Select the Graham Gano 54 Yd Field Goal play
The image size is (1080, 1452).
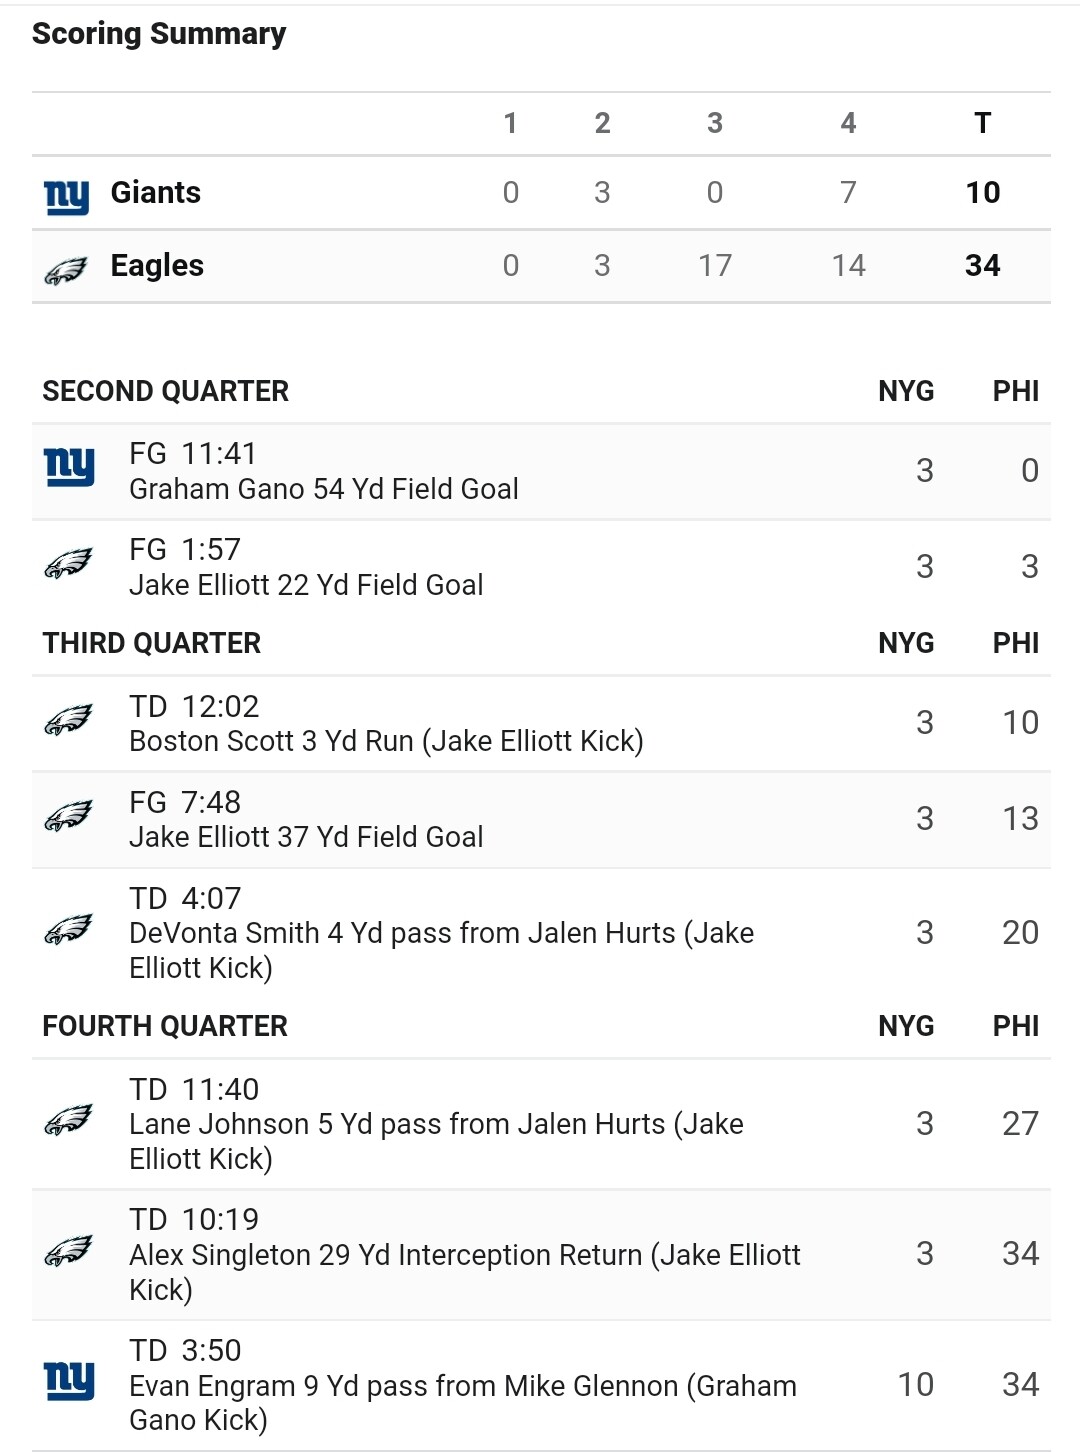pyautogui.click(x=323, y=489)
